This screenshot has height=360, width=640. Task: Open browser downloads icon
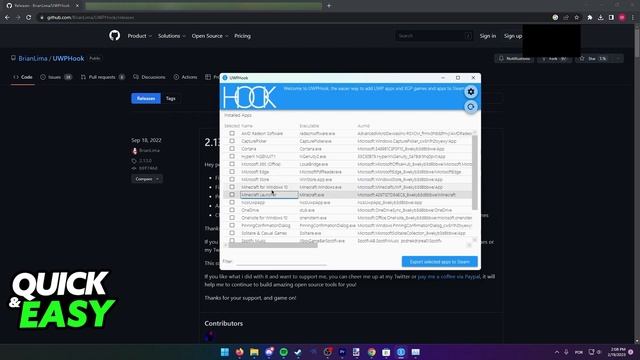pyautogui.click(x=600, y=18)
